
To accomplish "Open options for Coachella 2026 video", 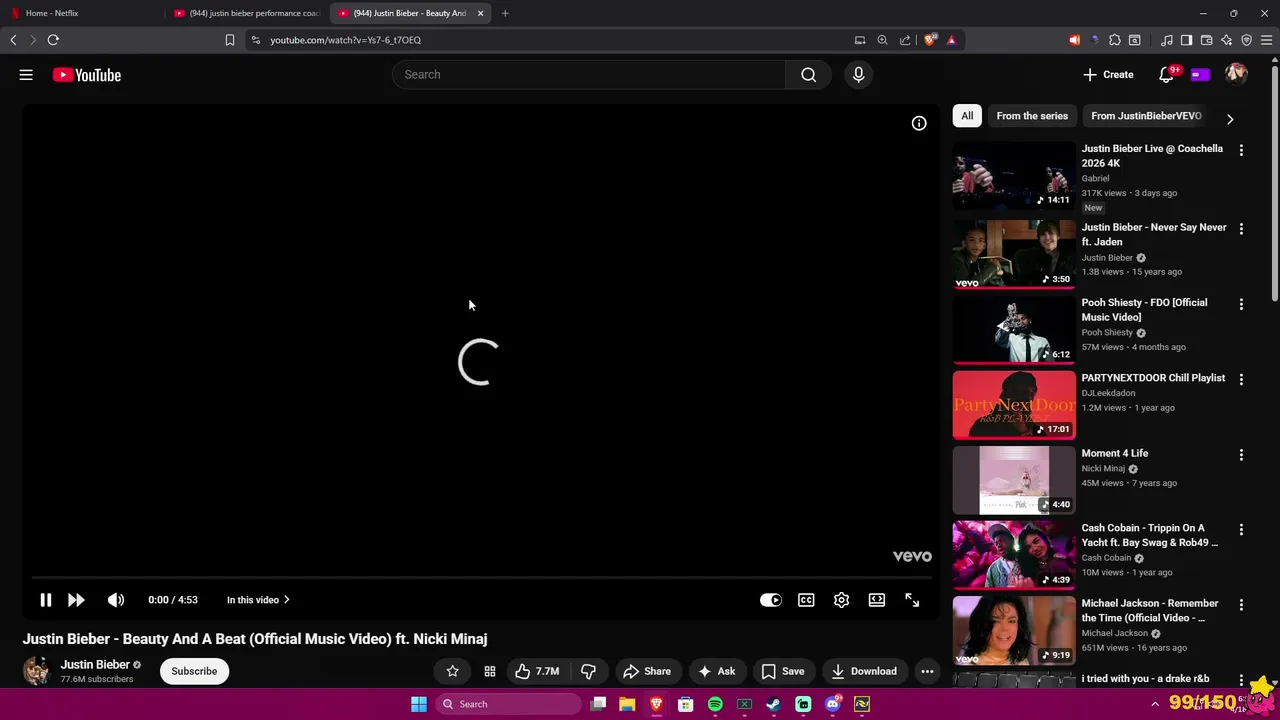I will click(x=1241, y=150).
